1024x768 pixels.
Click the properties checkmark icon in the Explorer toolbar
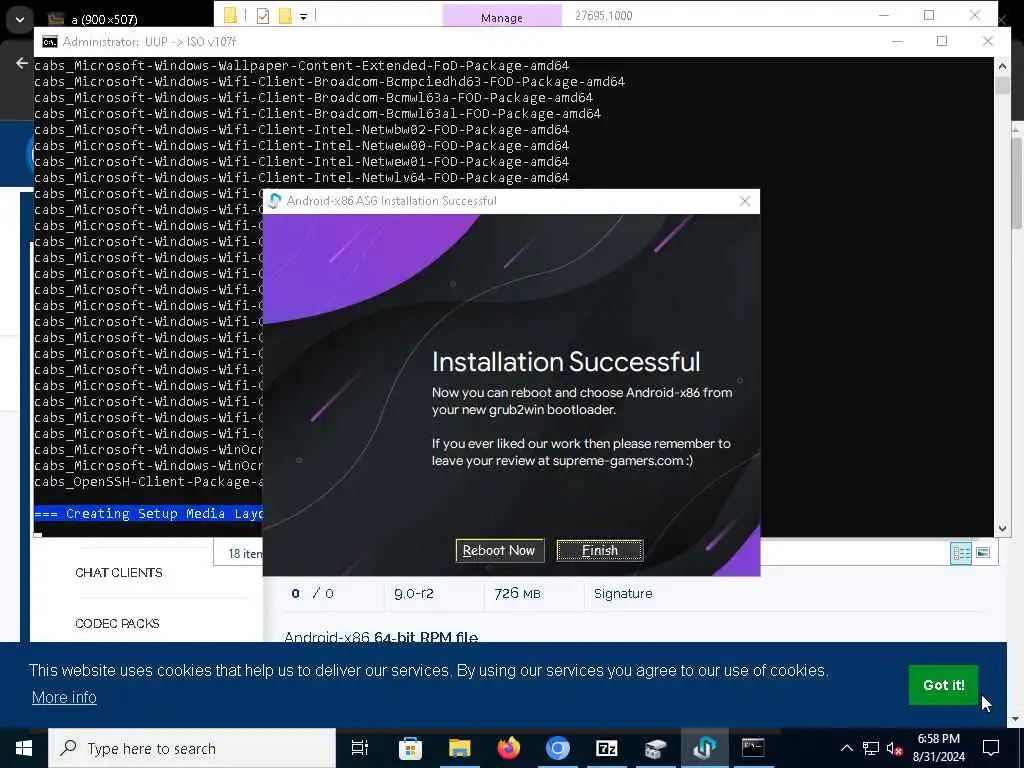click(263, 16)
